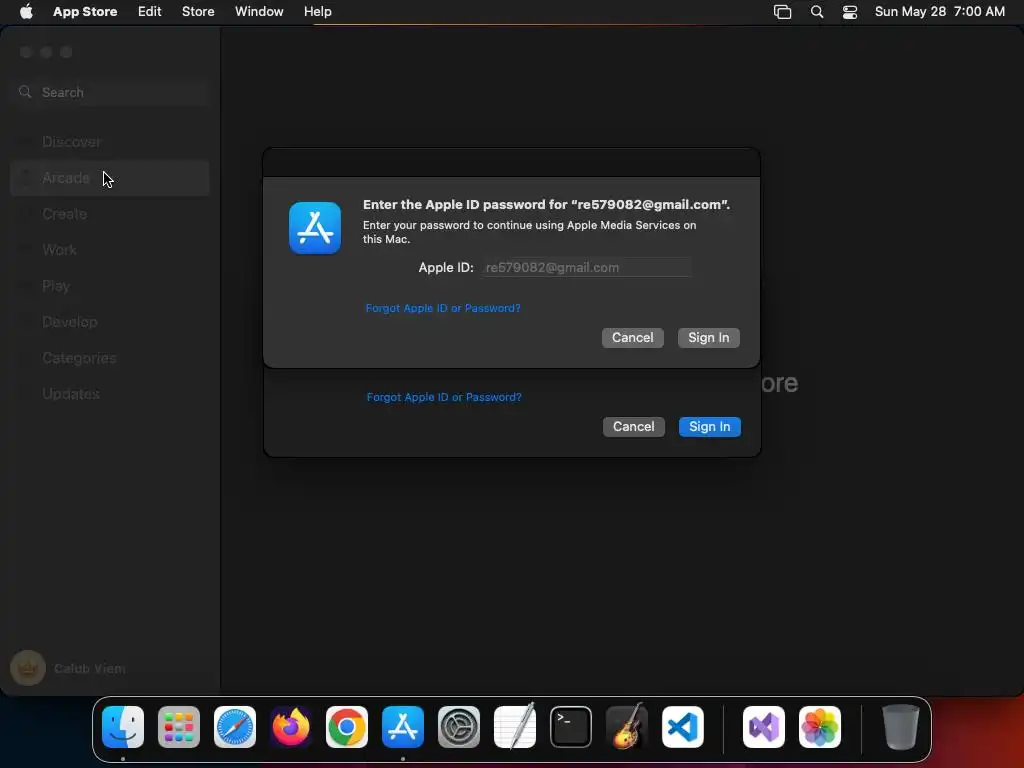Open Terminal from the Dock

571,727
